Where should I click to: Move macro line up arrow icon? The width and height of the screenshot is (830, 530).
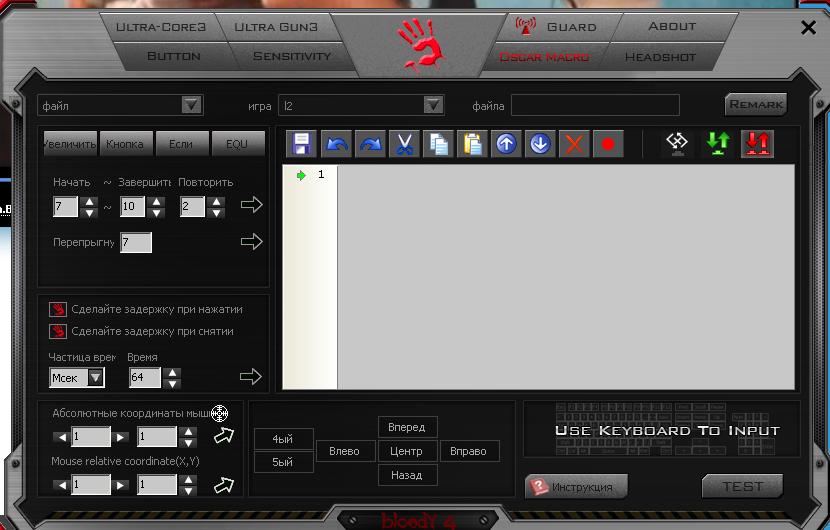click(506, 144)
